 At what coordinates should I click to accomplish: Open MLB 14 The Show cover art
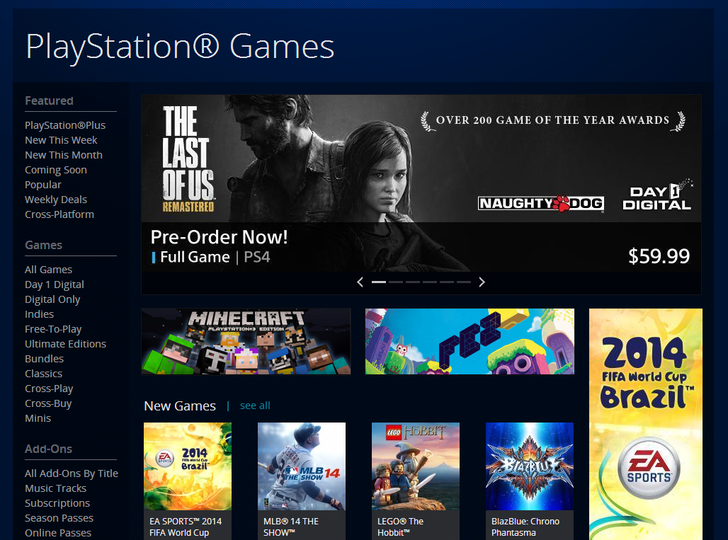302,466
